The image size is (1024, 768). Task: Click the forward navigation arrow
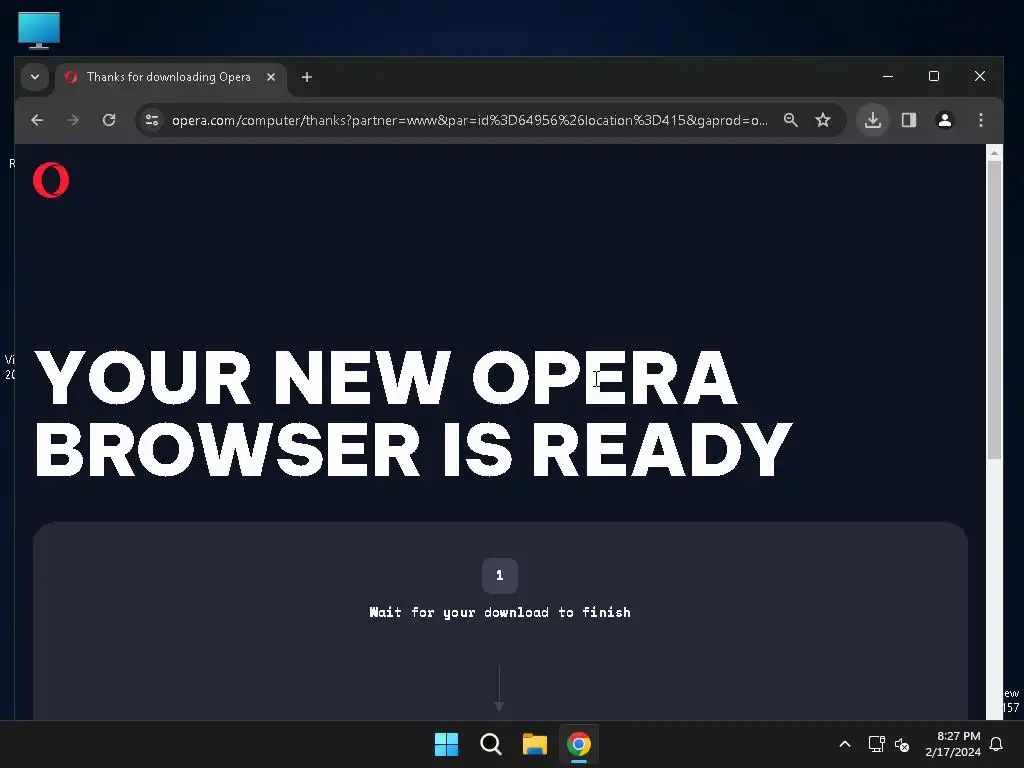pyautogui.click(x=73, y=120)
